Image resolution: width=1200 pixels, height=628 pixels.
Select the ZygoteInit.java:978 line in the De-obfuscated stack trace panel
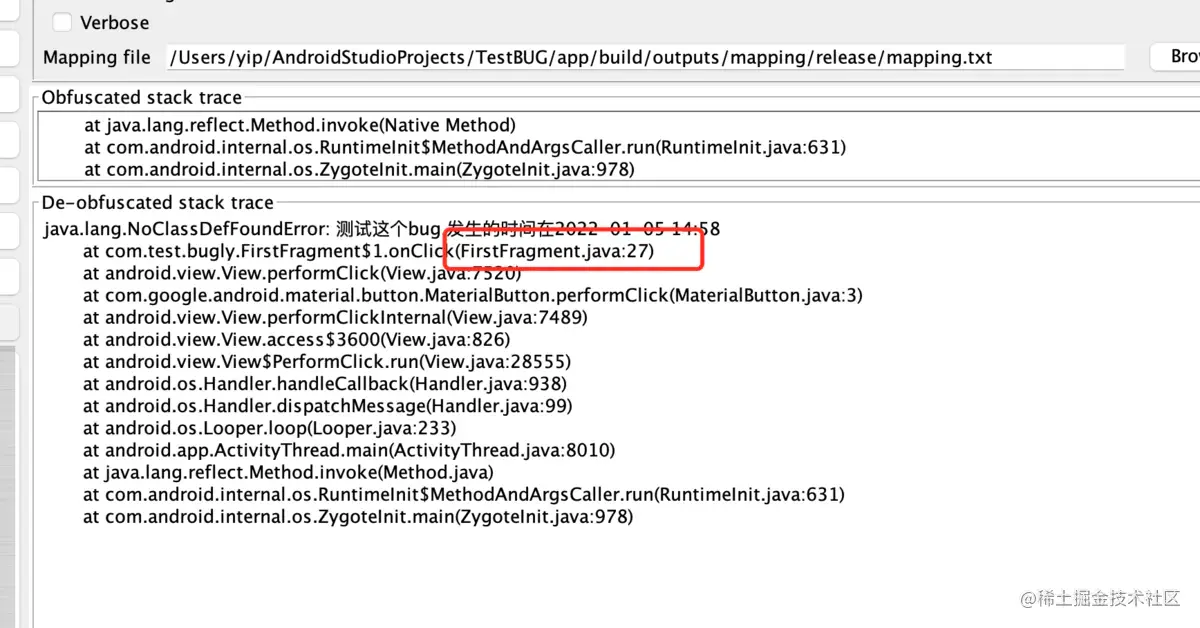tap(358, 516)
